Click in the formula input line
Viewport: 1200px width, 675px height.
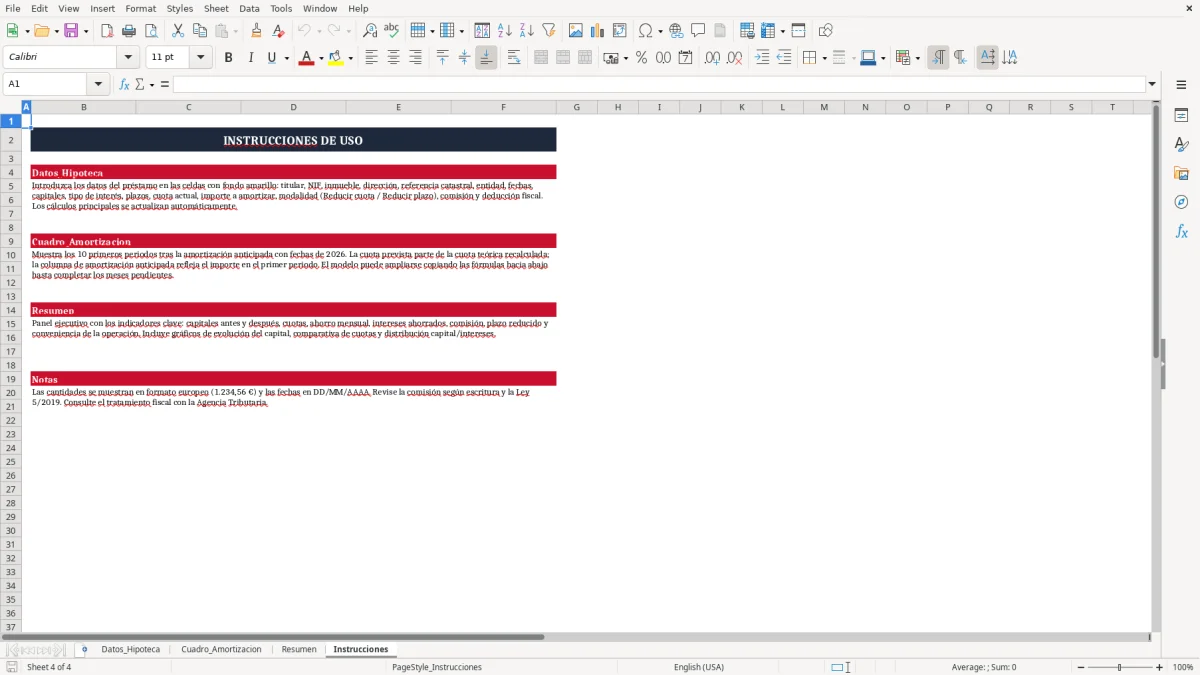coord(659,84)
